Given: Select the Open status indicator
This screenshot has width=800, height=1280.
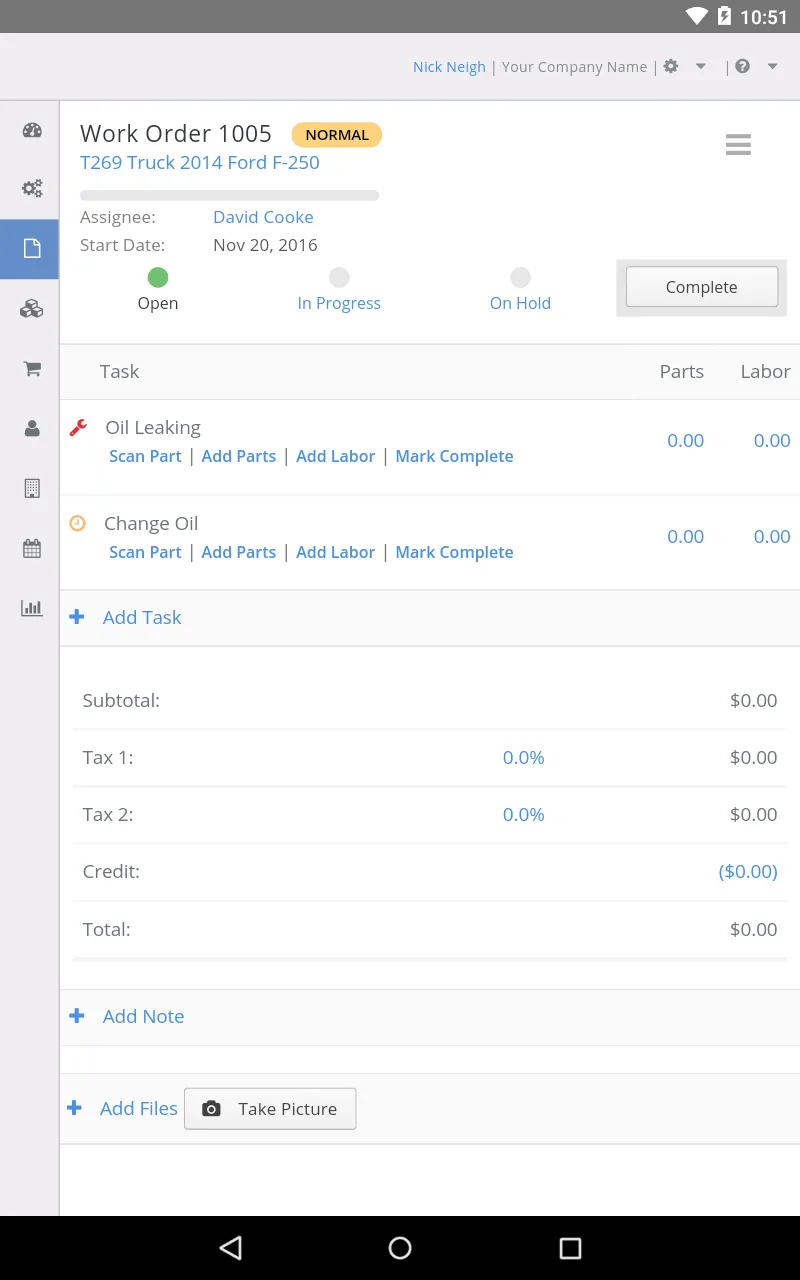Looking at the screenshot, I should pos(157,290).
